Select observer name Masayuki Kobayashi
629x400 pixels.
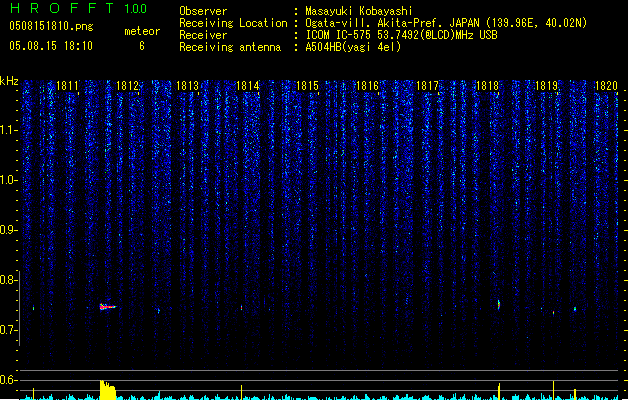click(359, 11)
